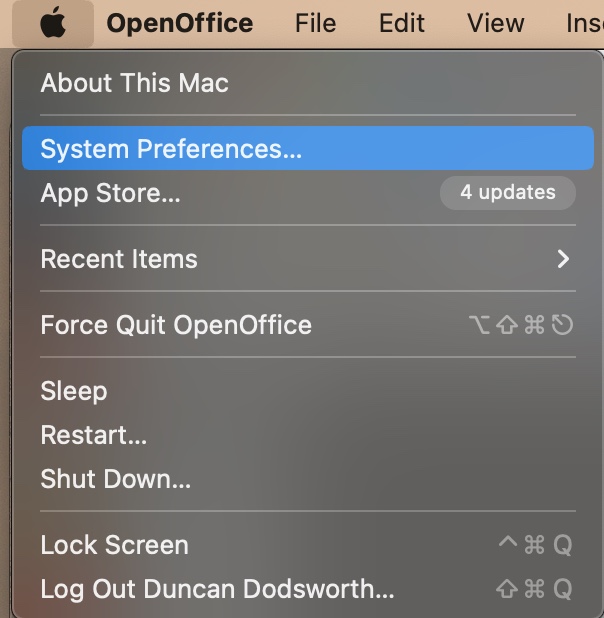
Task: Open the Edit menu
Action: 402,23
